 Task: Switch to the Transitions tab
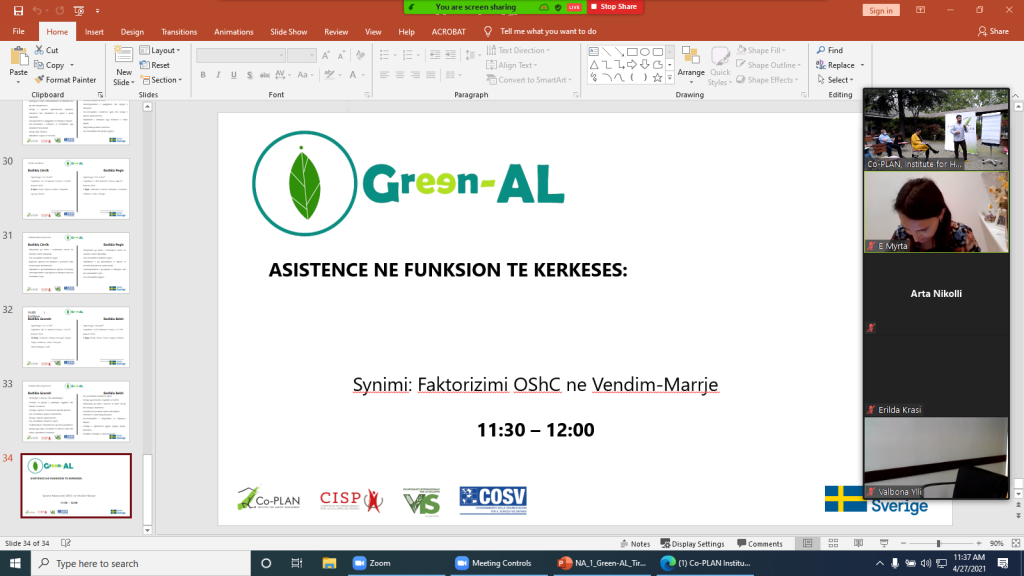click(179, 31)
